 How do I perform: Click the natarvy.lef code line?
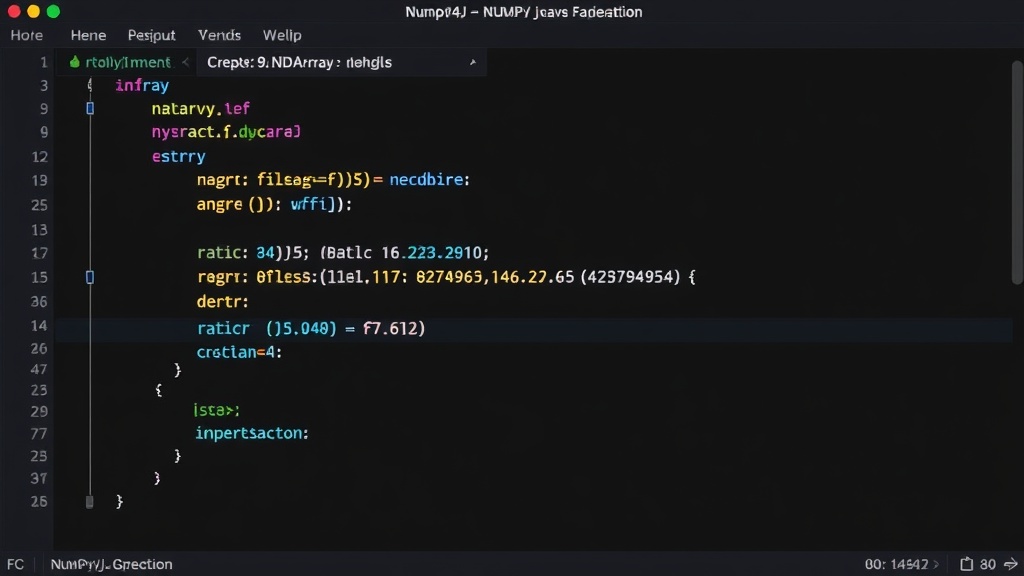tap(200, 108)
